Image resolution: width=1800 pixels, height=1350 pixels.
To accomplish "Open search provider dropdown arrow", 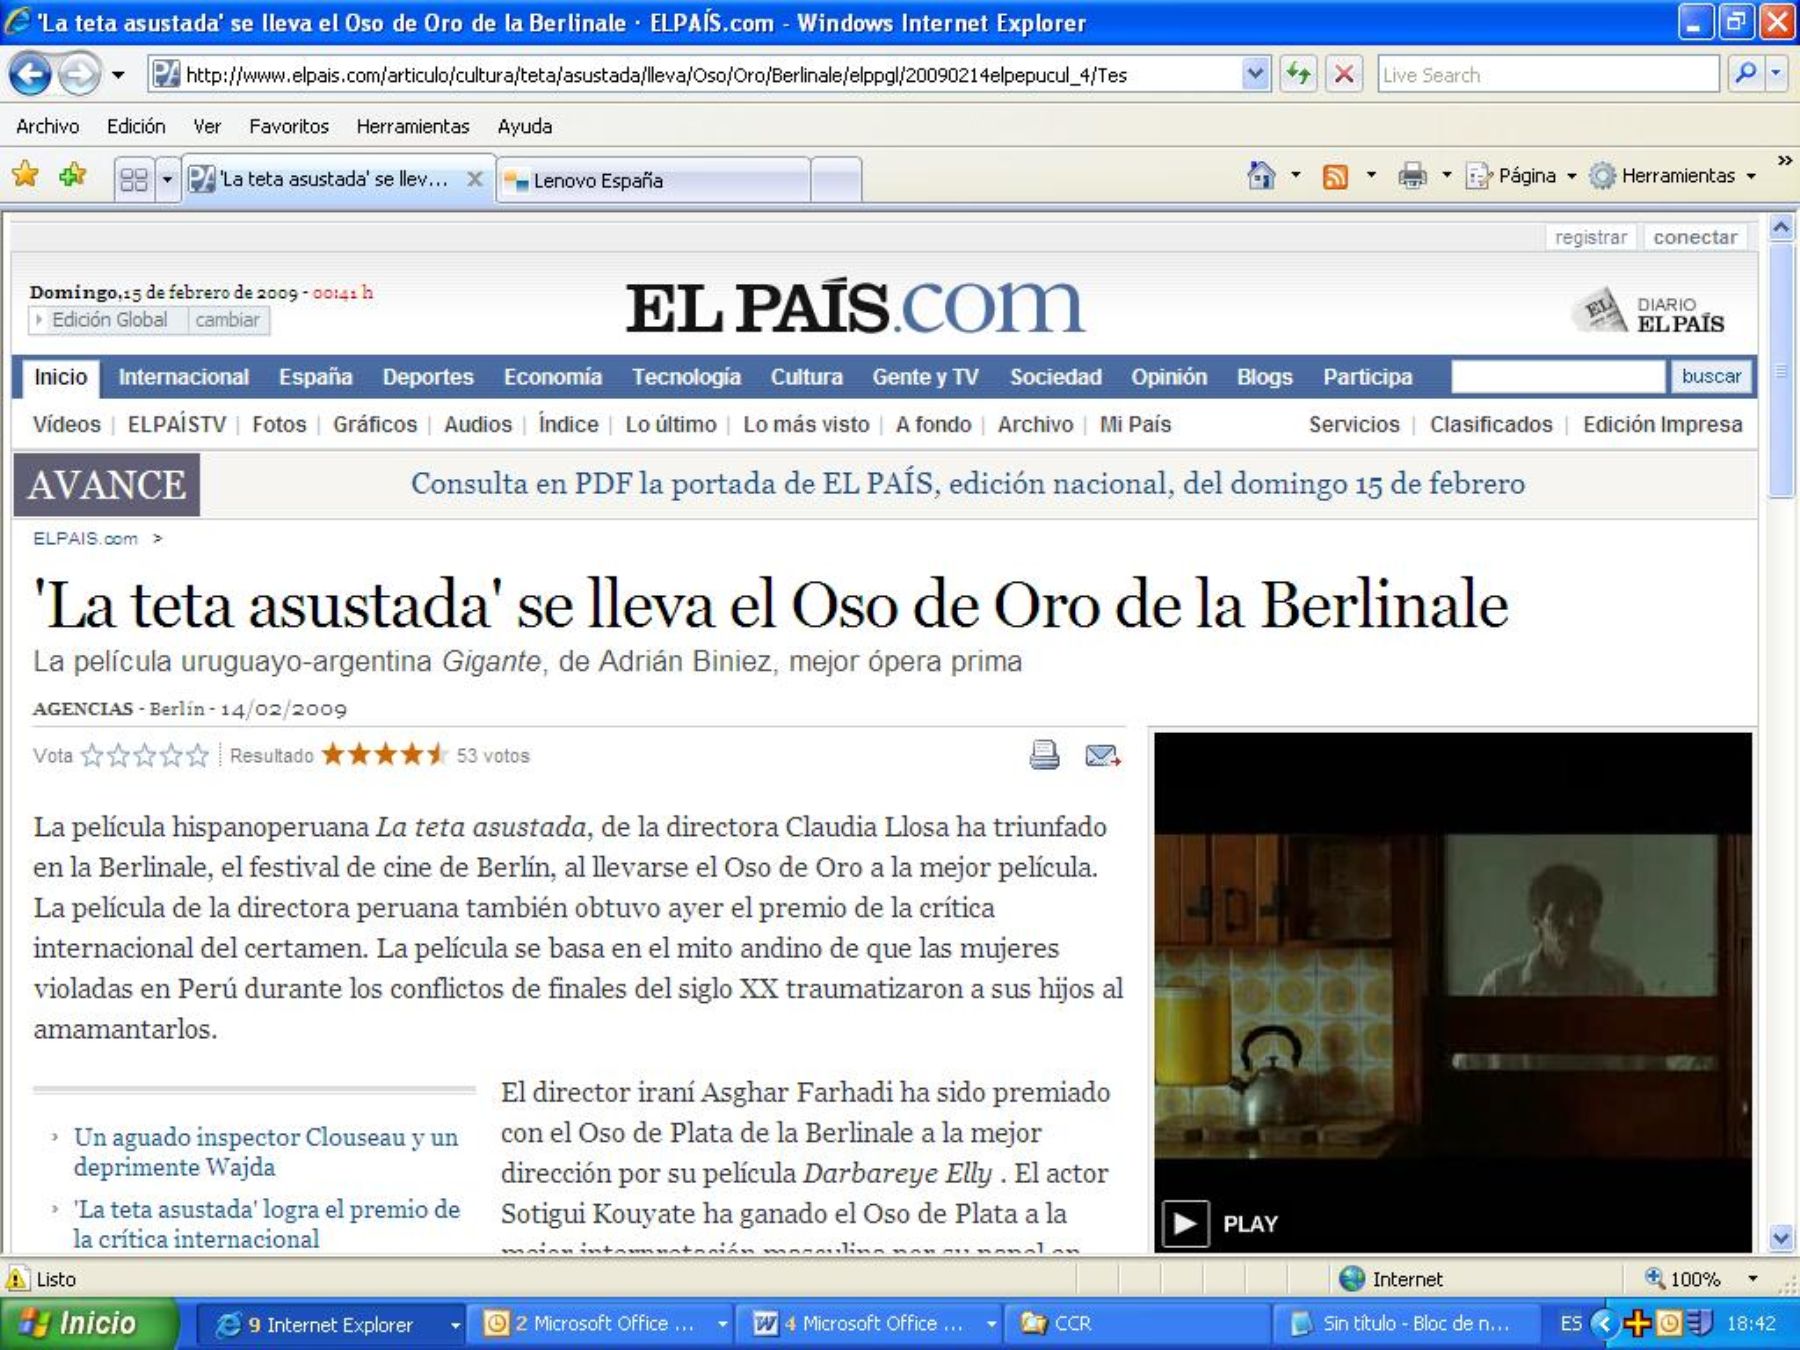I will click(1777, 74).
